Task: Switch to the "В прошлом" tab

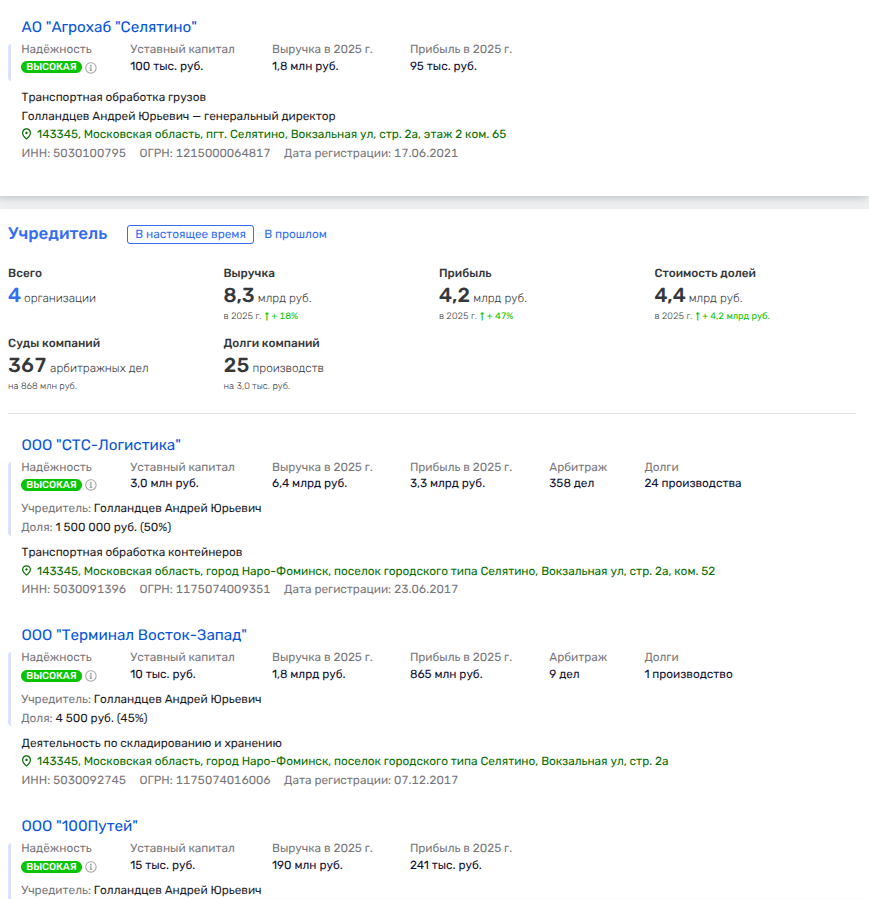Action: click(x=295, y=234)
